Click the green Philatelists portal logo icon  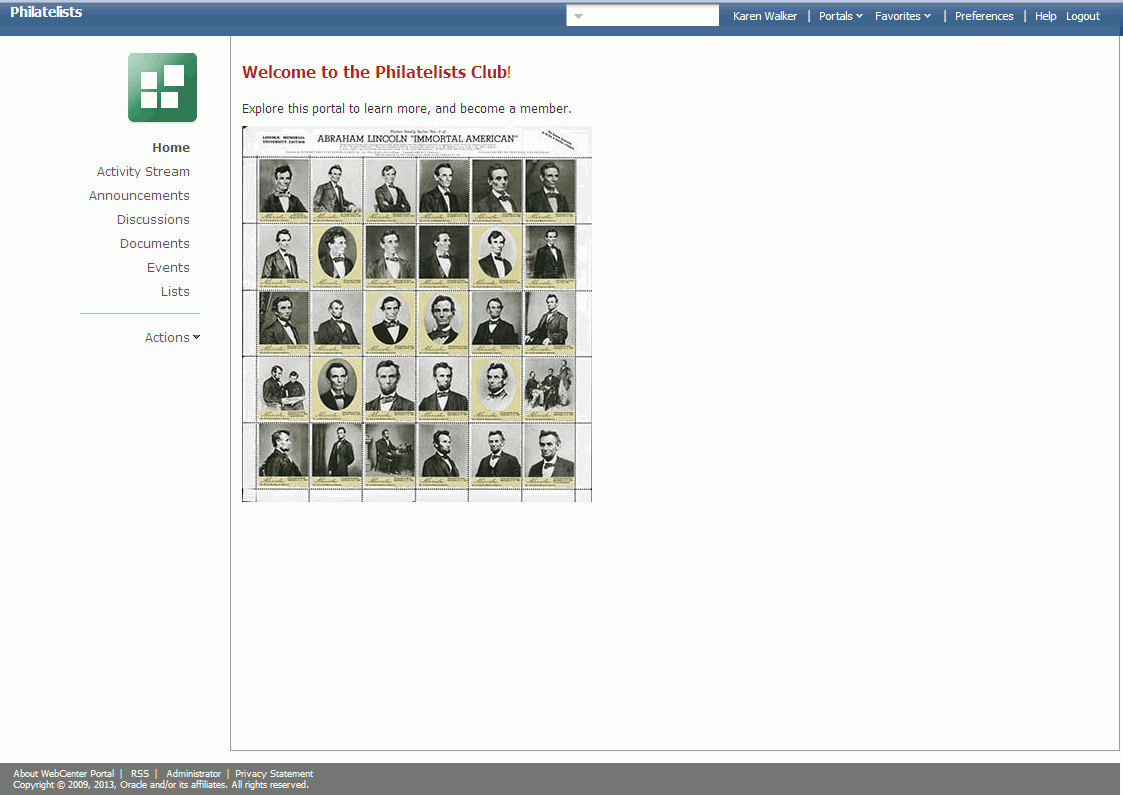pos(163,87)
